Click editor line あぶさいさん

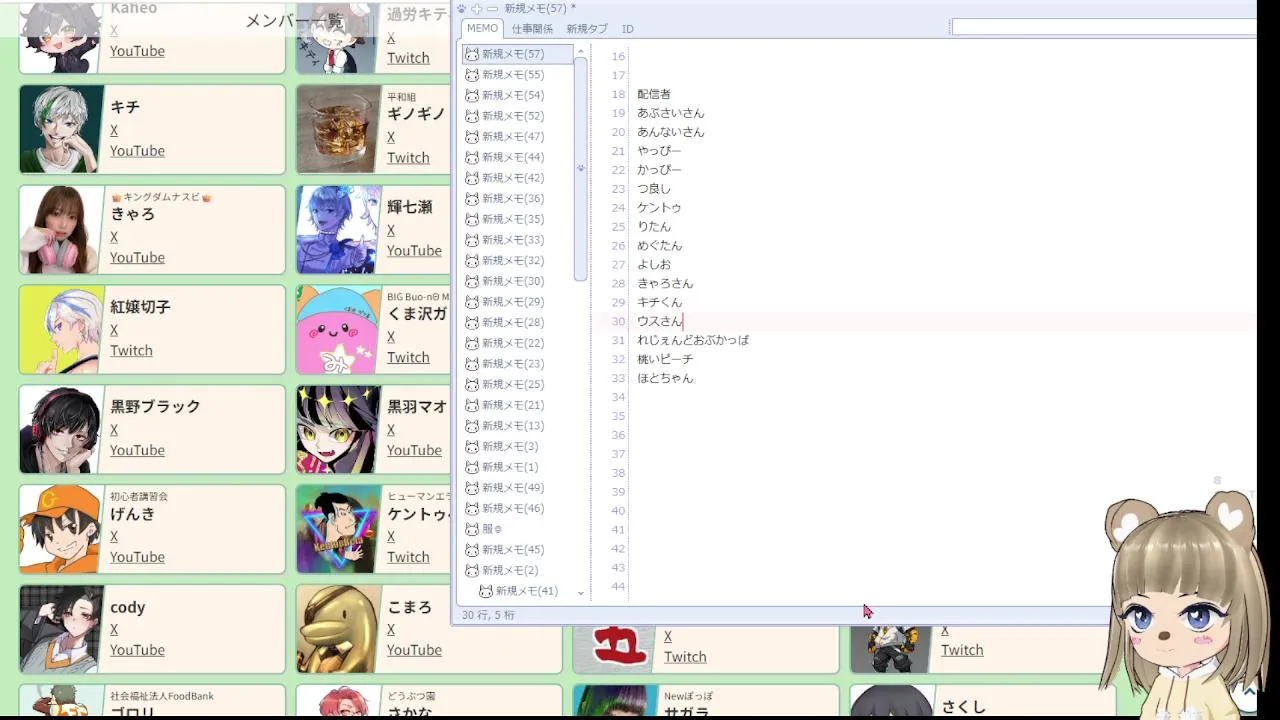click(670, 113)
